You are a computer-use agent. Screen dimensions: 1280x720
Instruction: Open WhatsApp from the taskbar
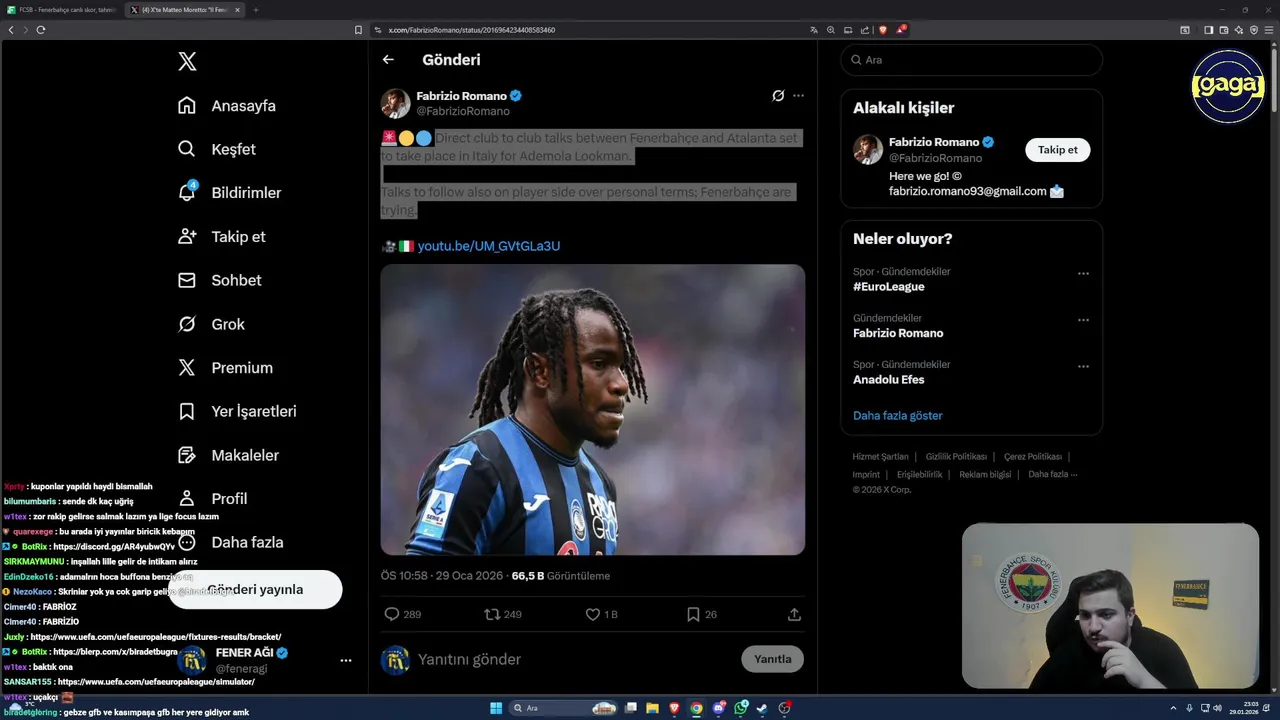[740, 708]
